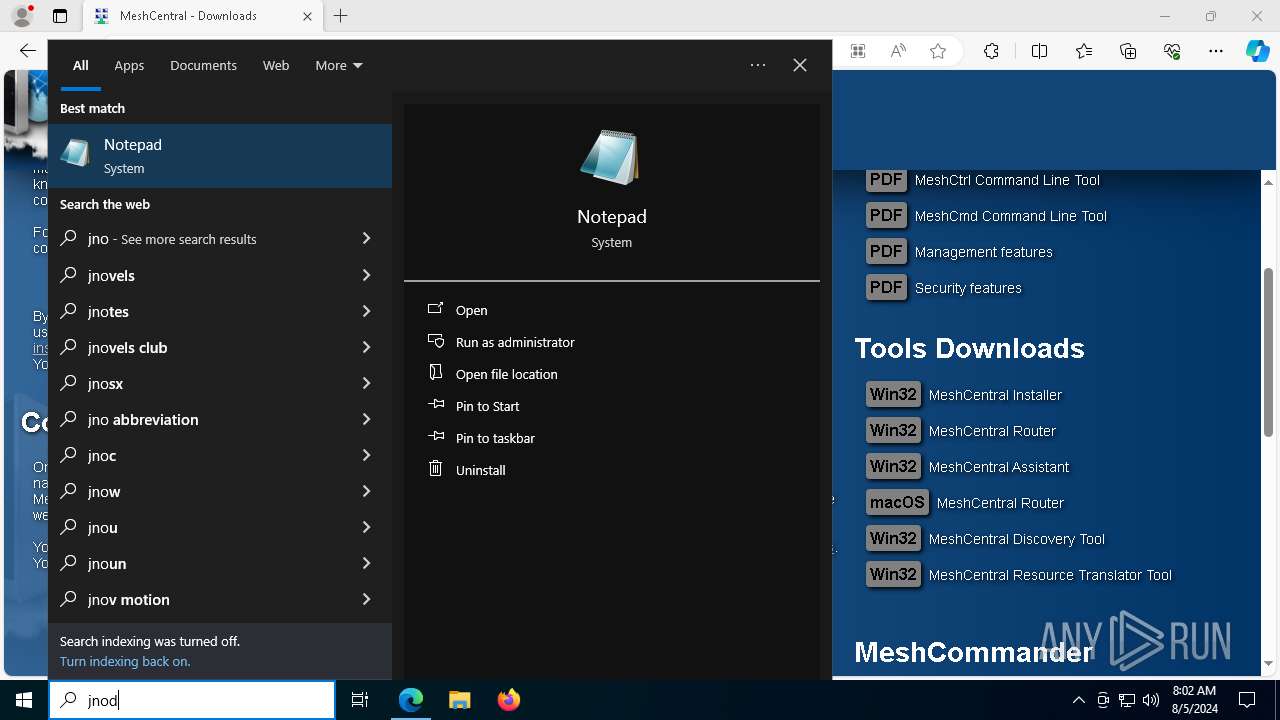This screenshot has height=720, width=1280.
Task: Open Edge profile avatar icon
Action: 22,16
